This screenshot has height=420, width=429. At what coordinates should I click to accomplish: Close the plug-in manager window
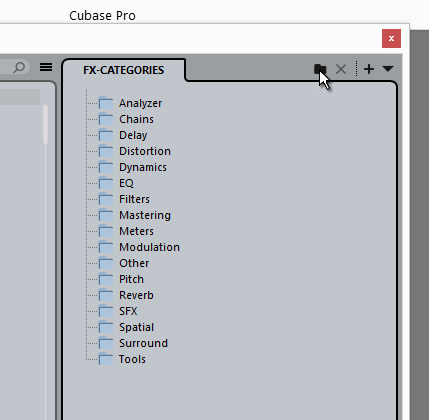391,38
